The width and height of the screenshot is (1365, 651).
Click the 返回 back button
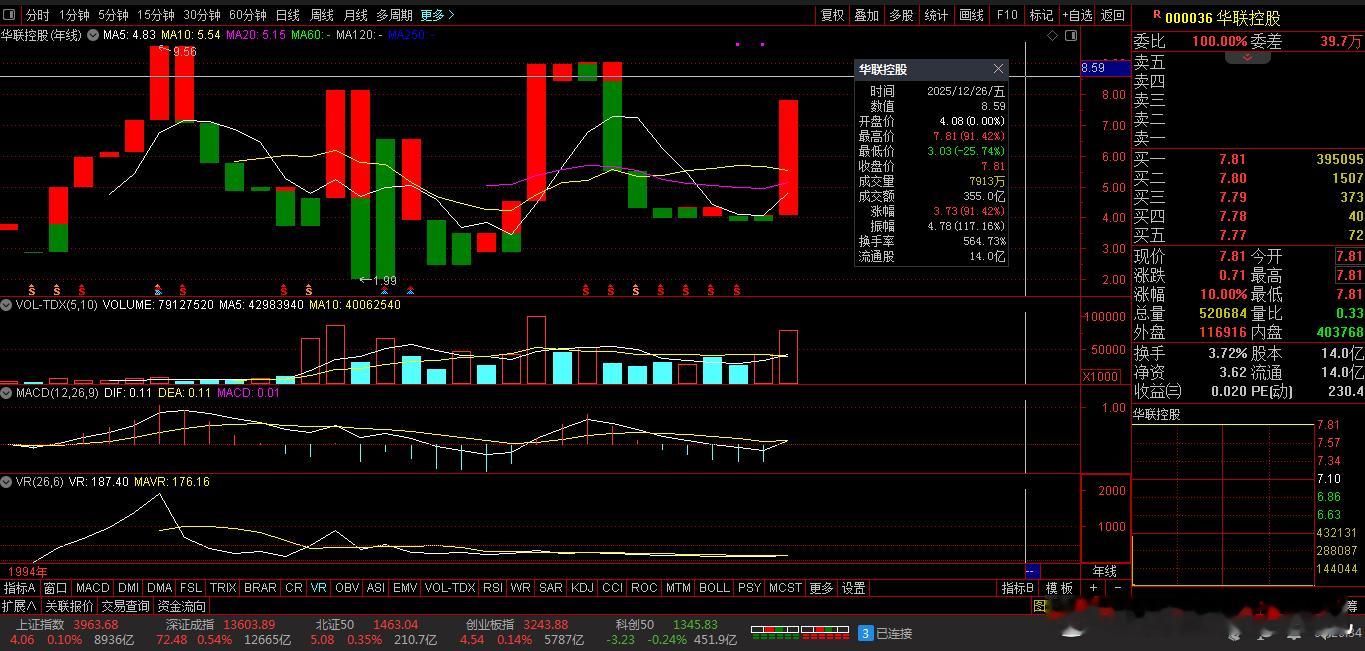point(1113,15)
